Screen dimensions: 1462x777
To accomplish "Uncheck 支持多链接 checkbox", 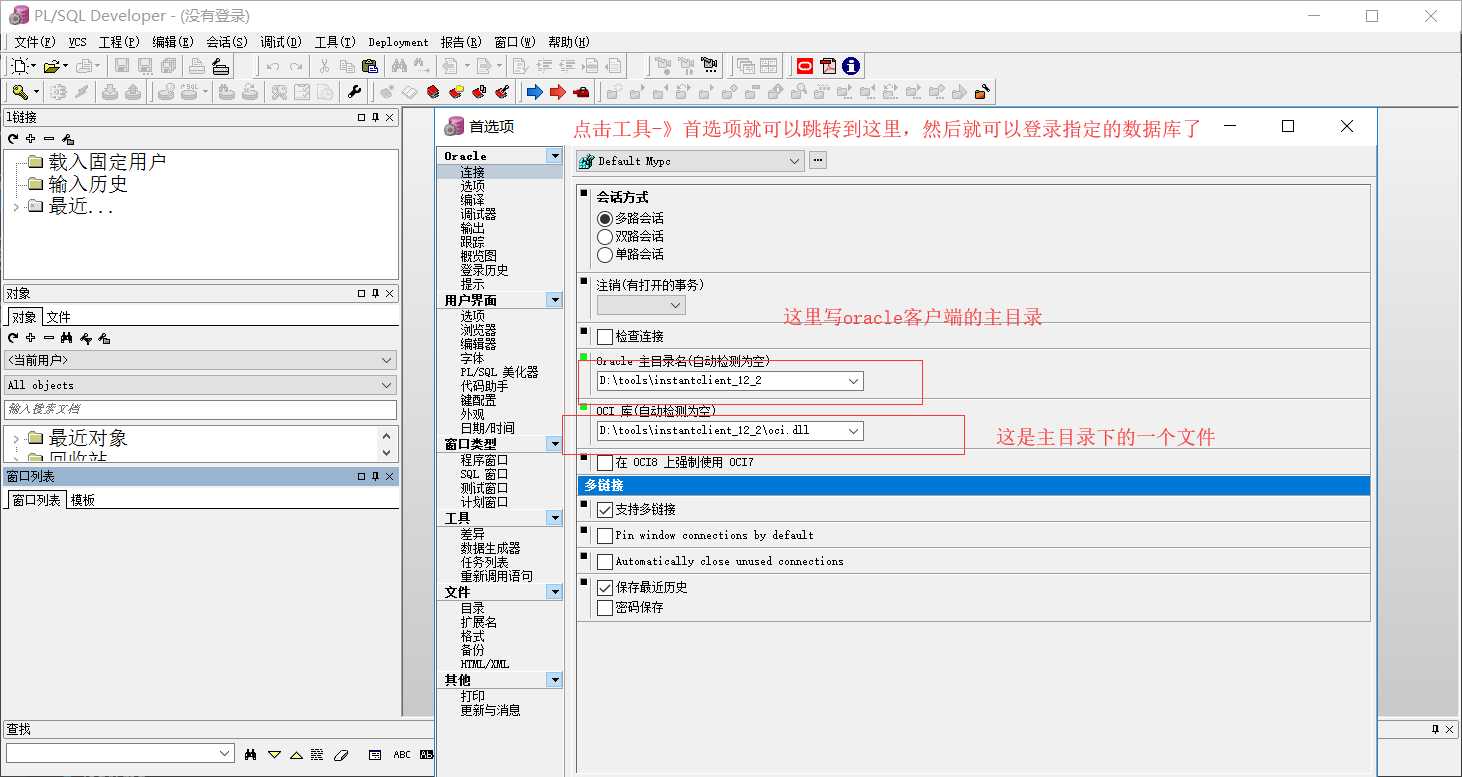I will click(x=605, y=509).
